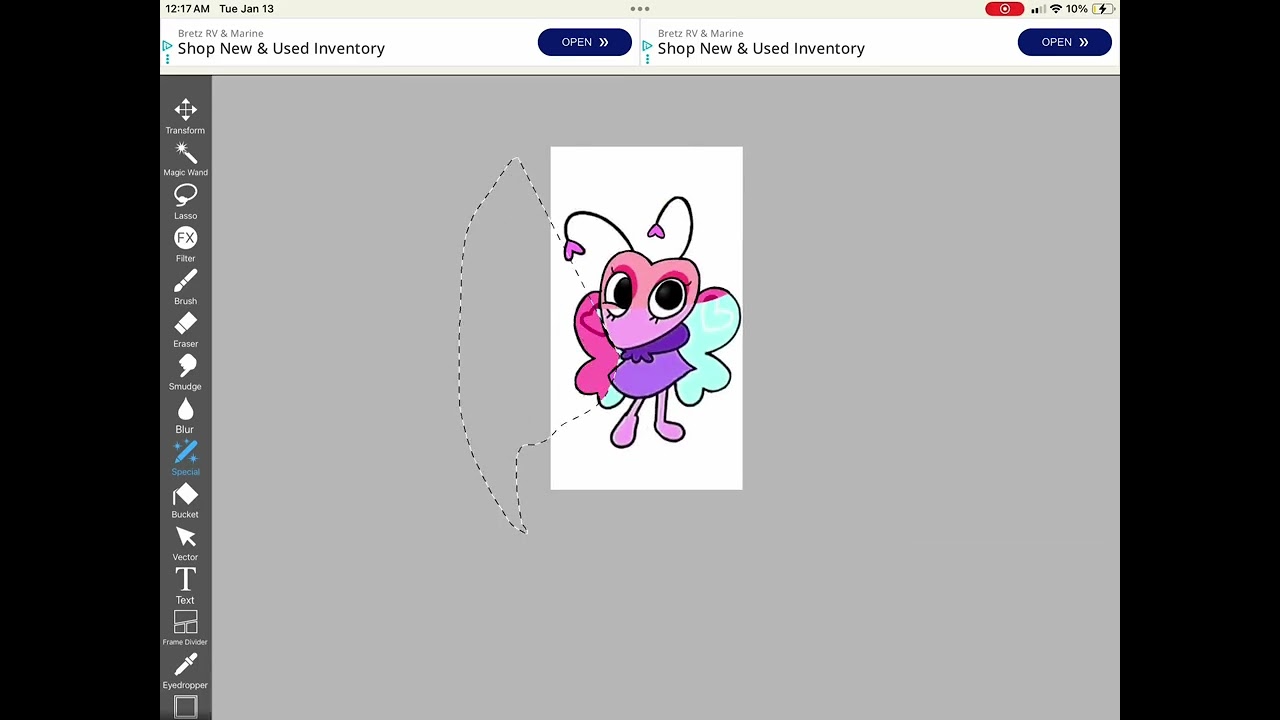
Task: Select the Eraser tool
Action: click(185, 330)
